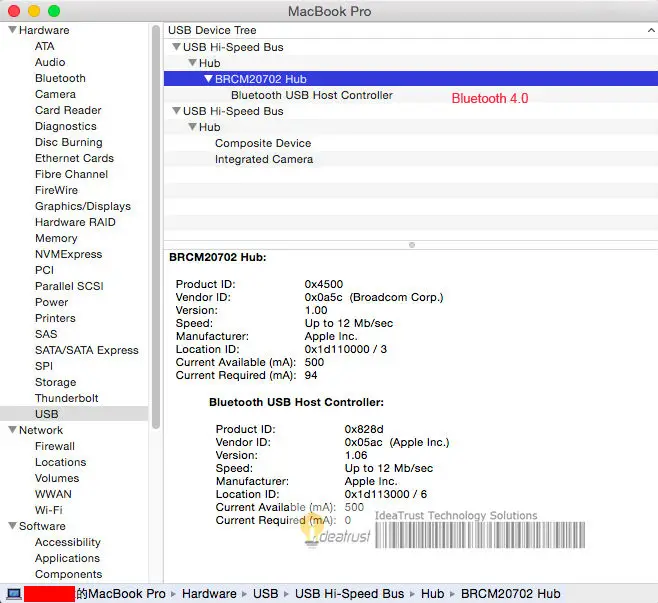Click the laptop icon in path bar
Image resolution: width=658 pixels, height=603 pixels.
click(14, 594)
